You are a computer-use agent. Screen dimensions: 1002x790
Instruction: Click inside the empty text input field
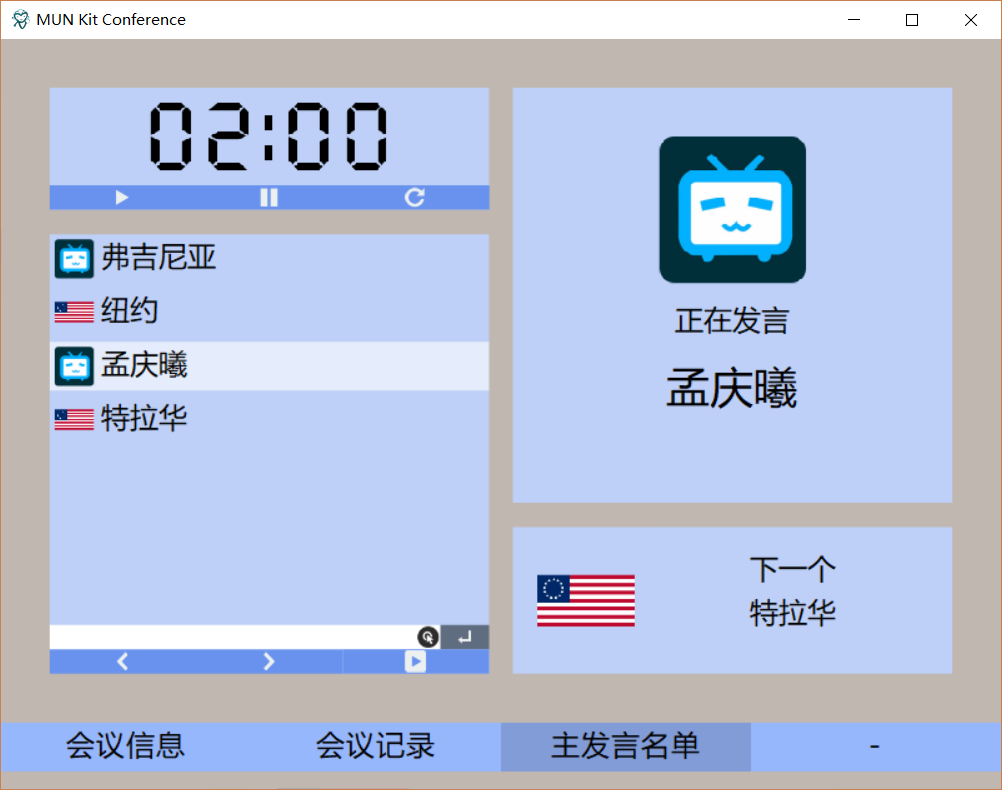(230, 636)
